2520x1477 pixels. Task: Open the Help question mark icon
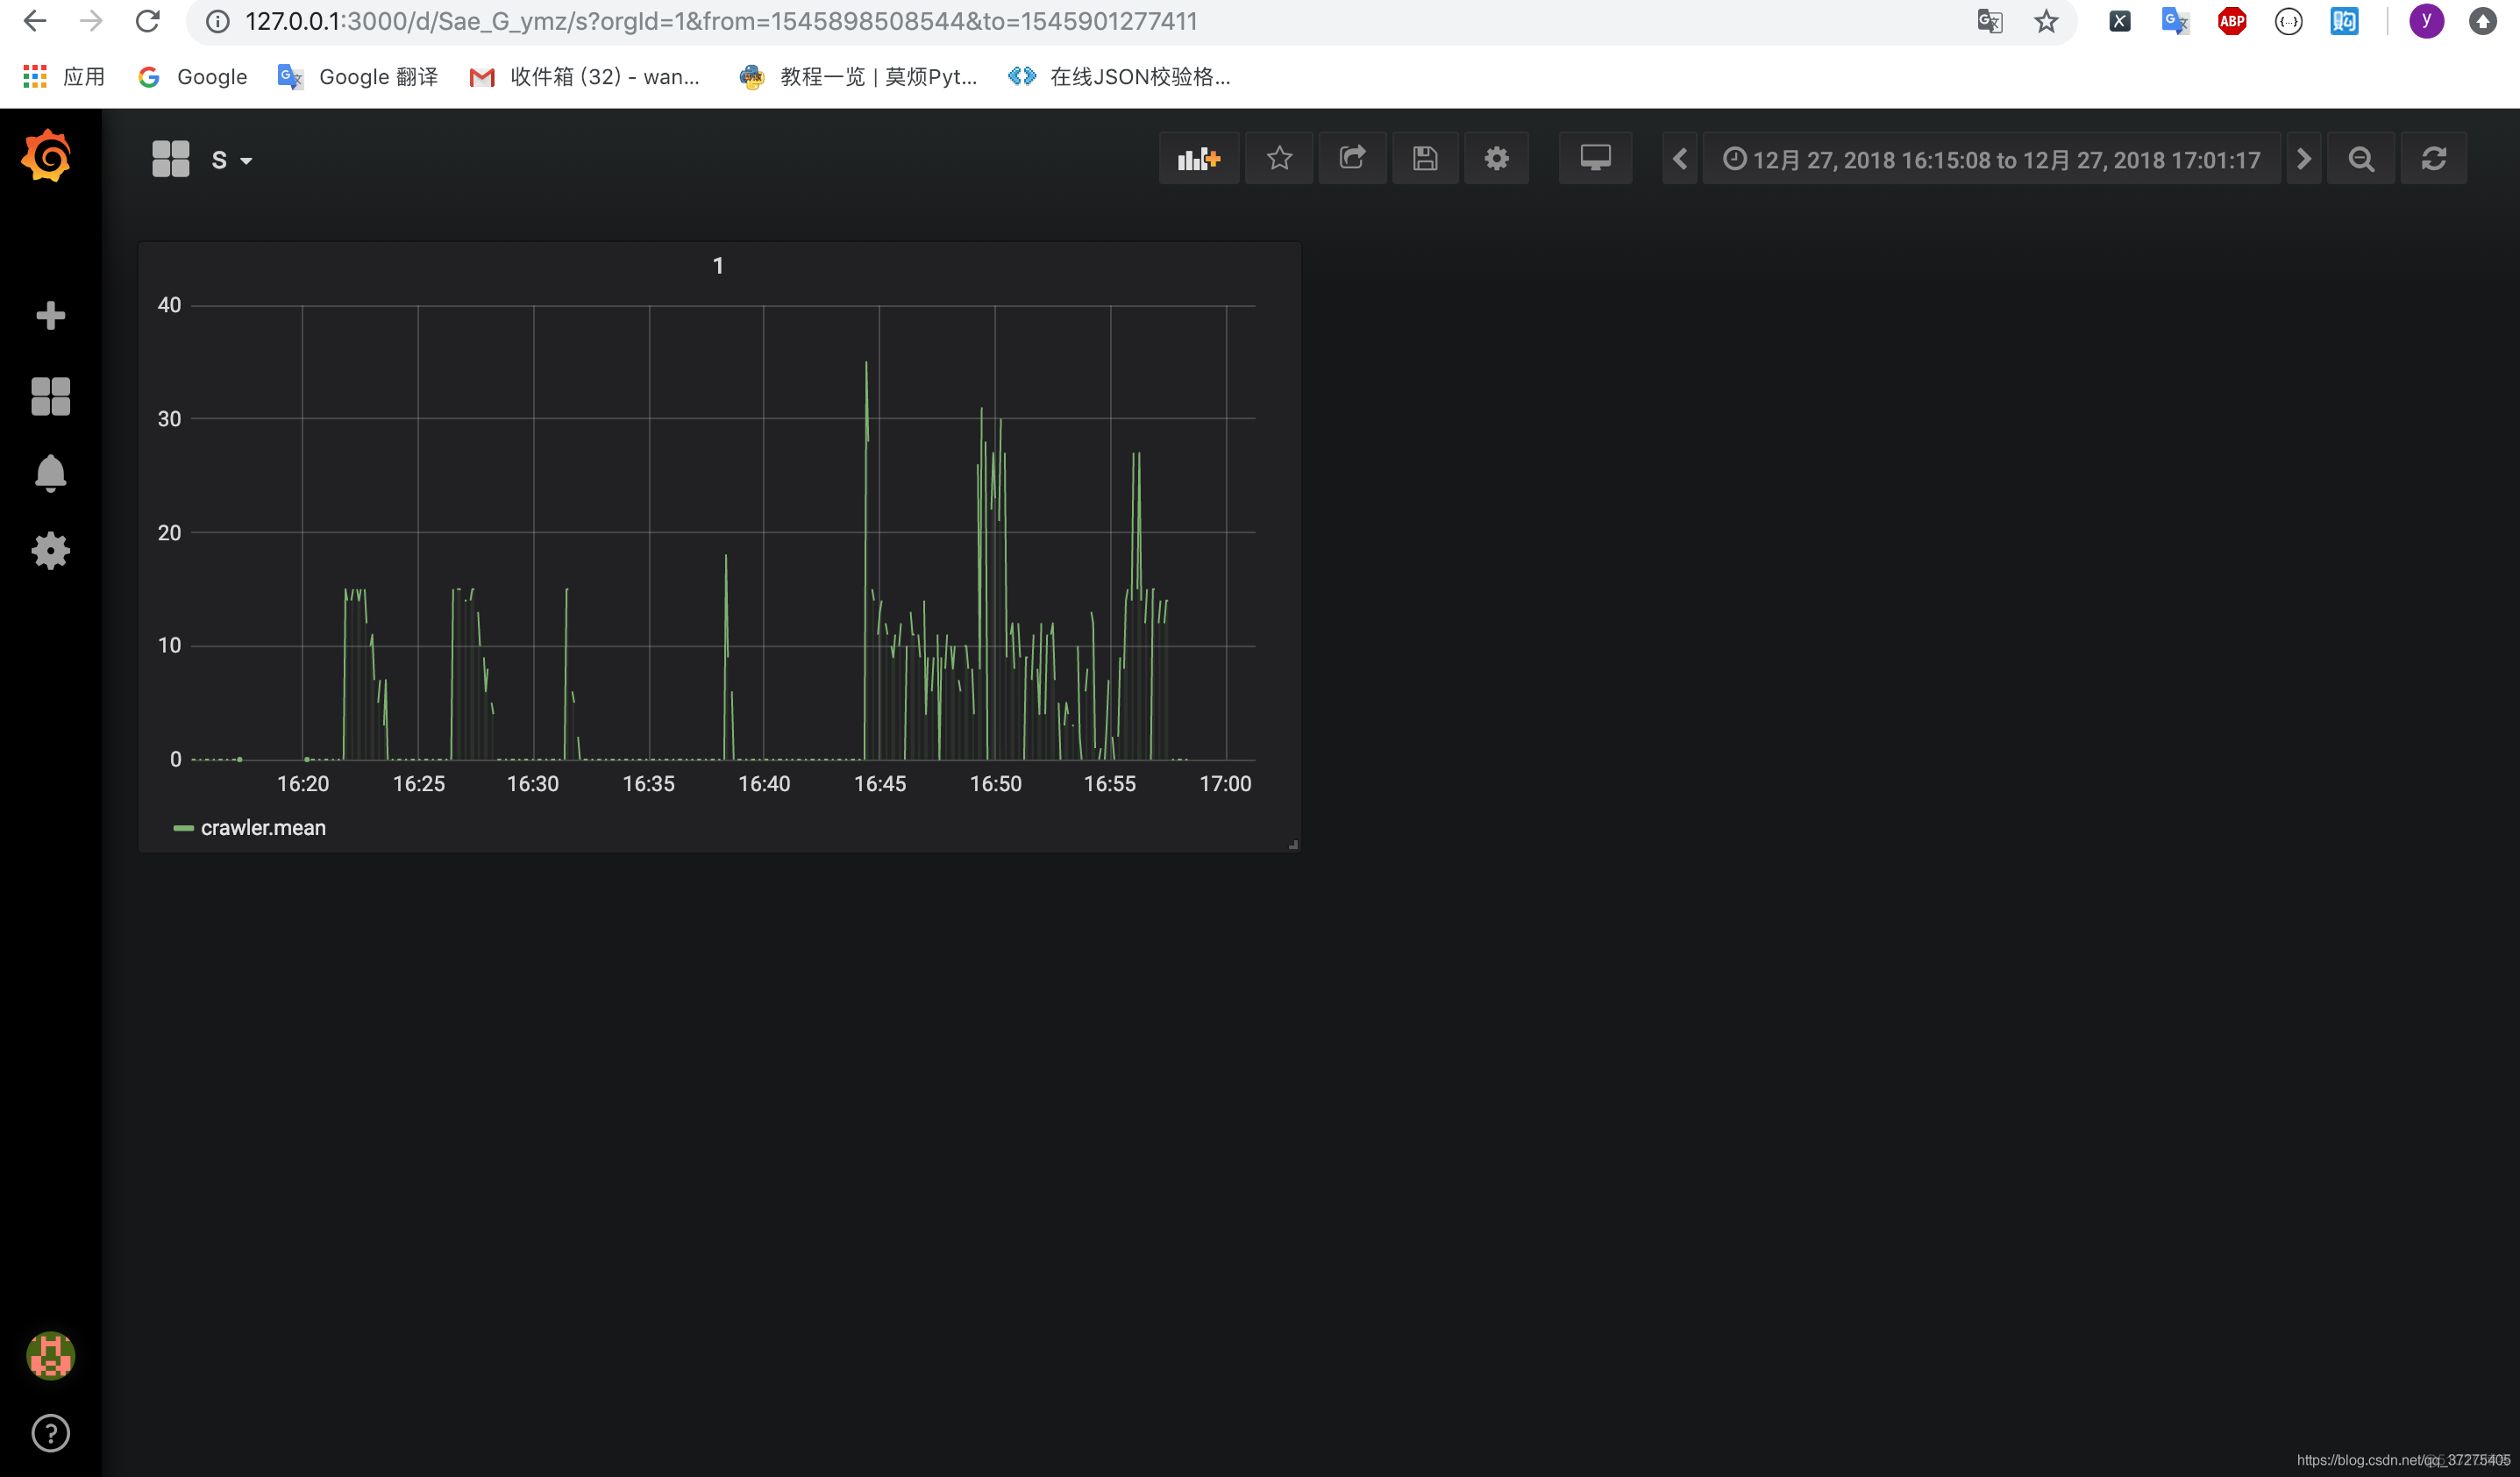[50, 1433]
